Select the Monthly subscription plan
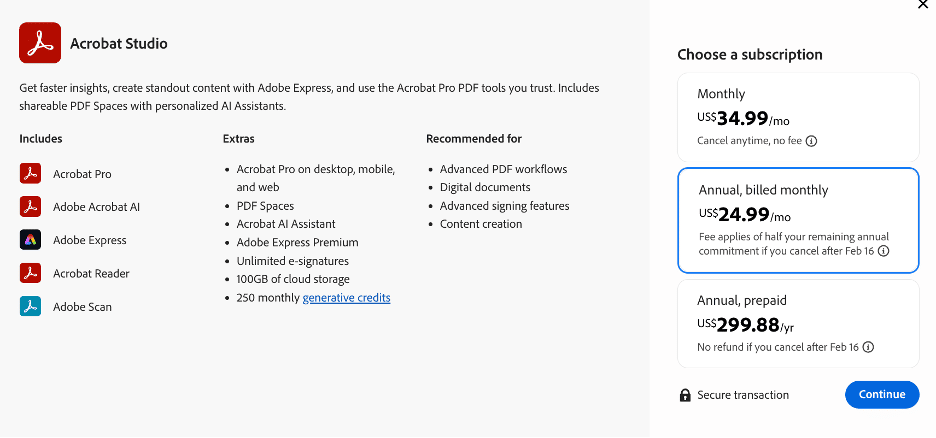 pyautogui.click(x=798, y=118)
